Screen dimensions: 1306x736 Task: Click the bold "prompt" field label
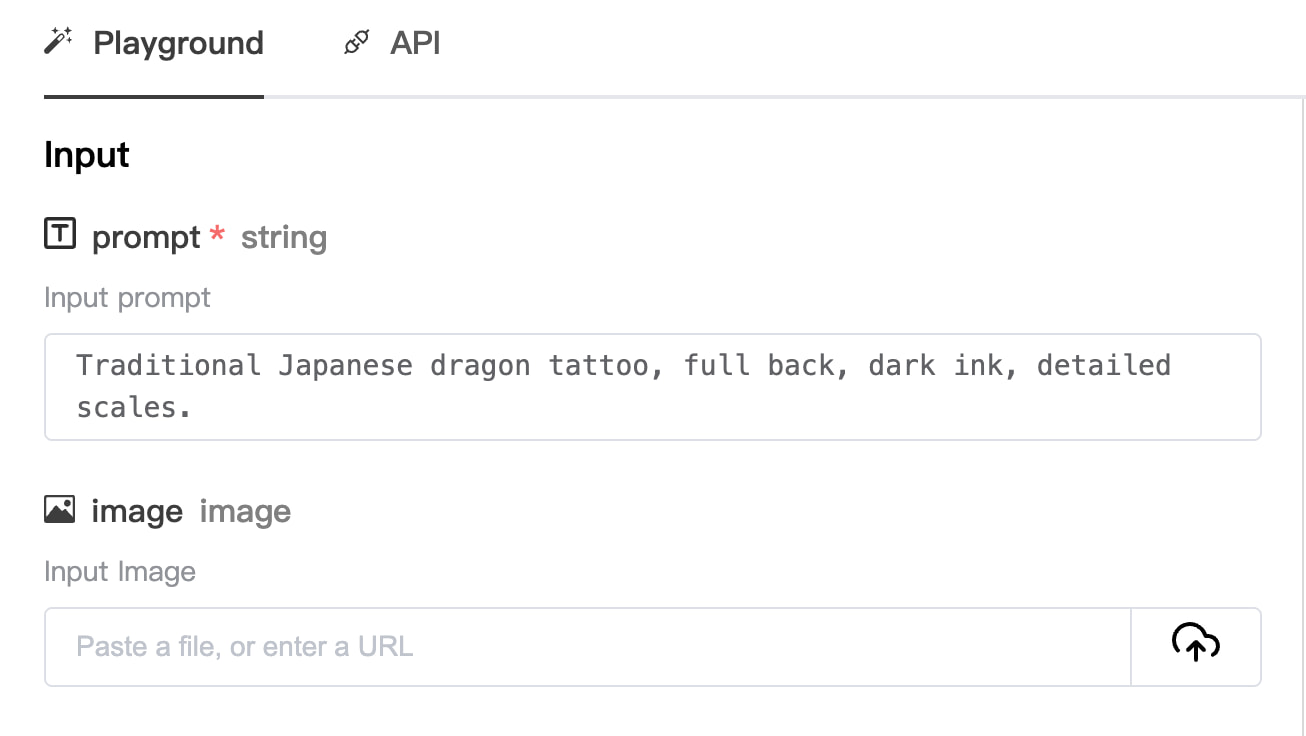click(146, 237)
